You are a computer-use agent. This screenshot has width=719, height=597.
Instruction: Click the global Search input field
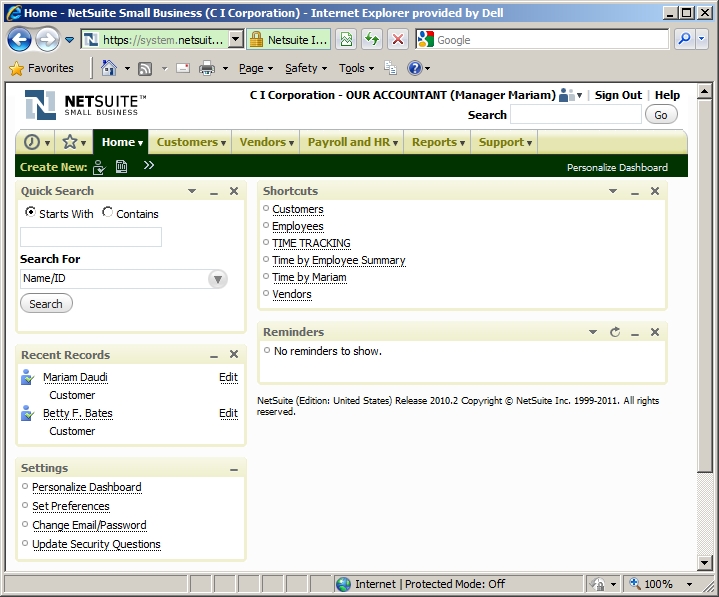pyautogui.click(x=576, y=115)
